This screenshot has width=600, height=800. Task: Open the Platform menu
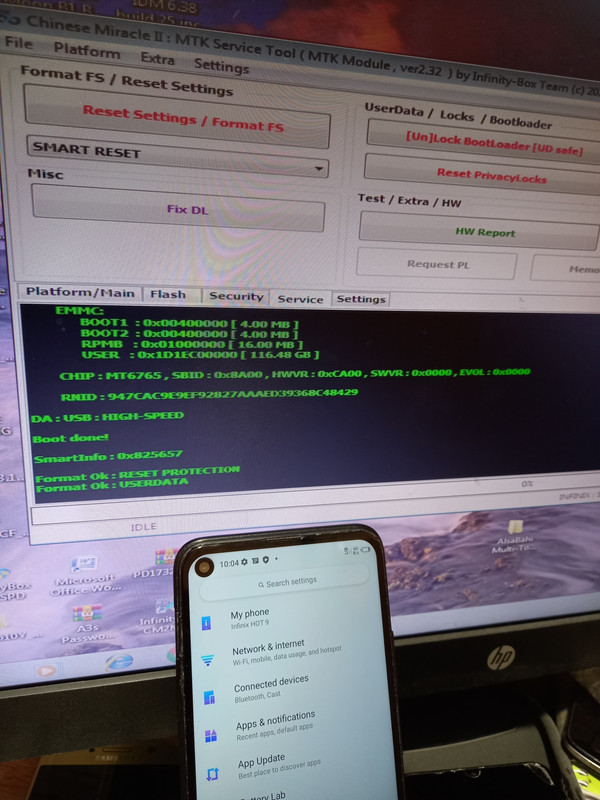pos(87,51)
